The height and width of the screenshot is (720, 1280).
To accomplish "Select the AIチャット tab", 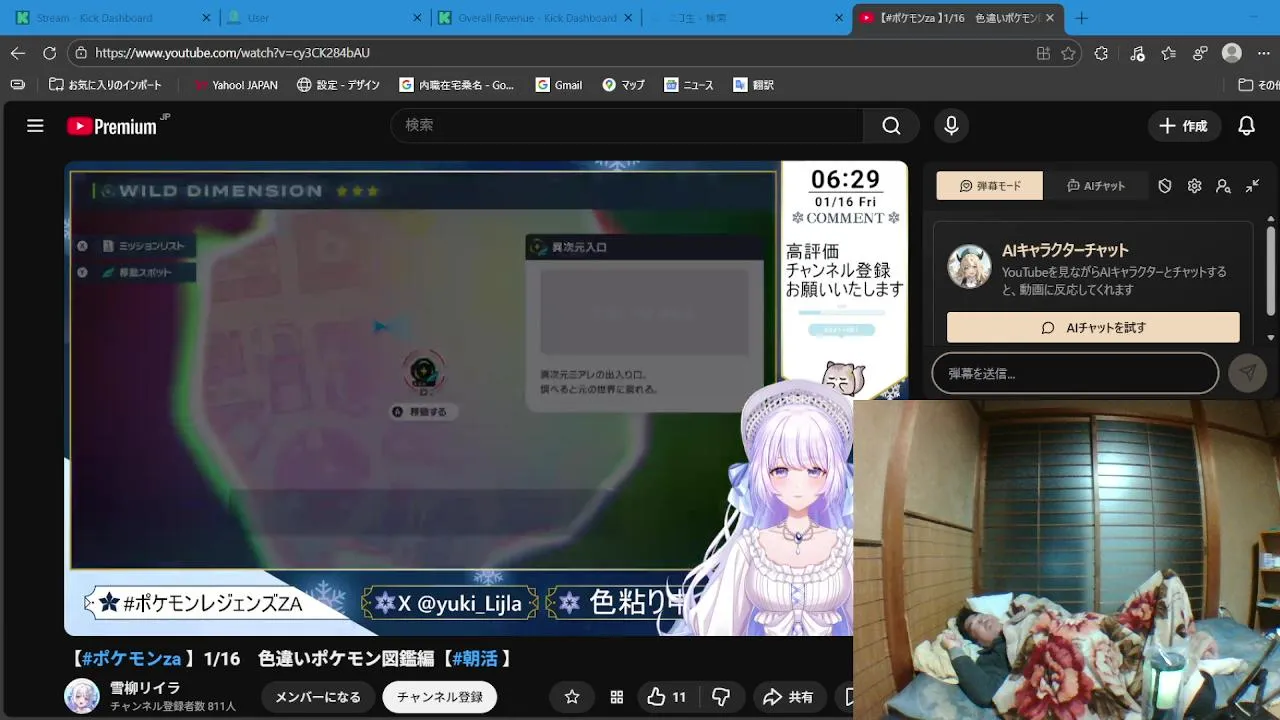I will pyautogui.click(x=1095, y=186).
